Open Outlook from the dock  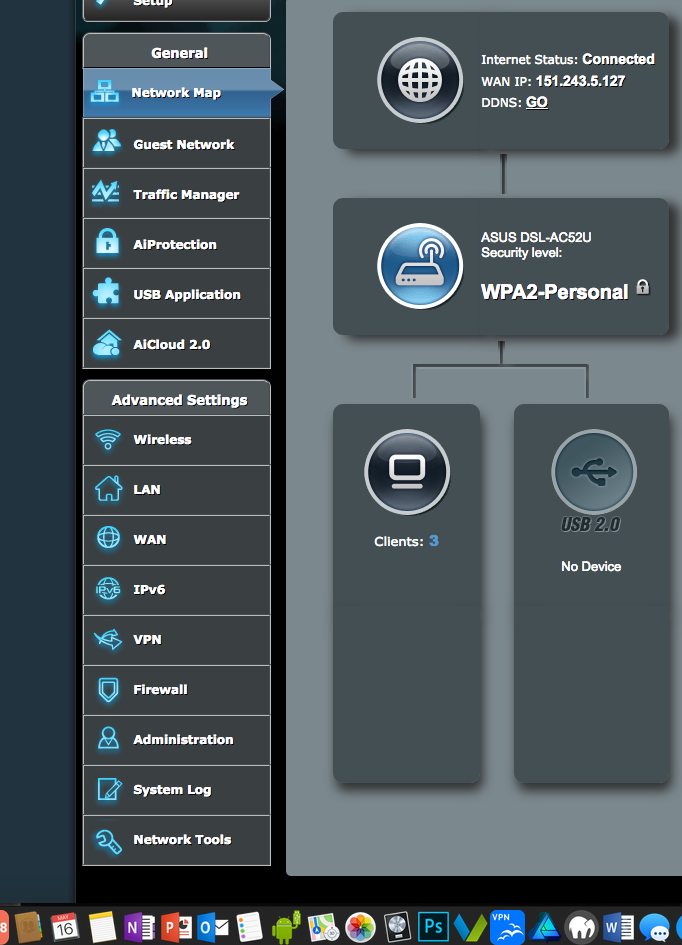tap(213, 927)
